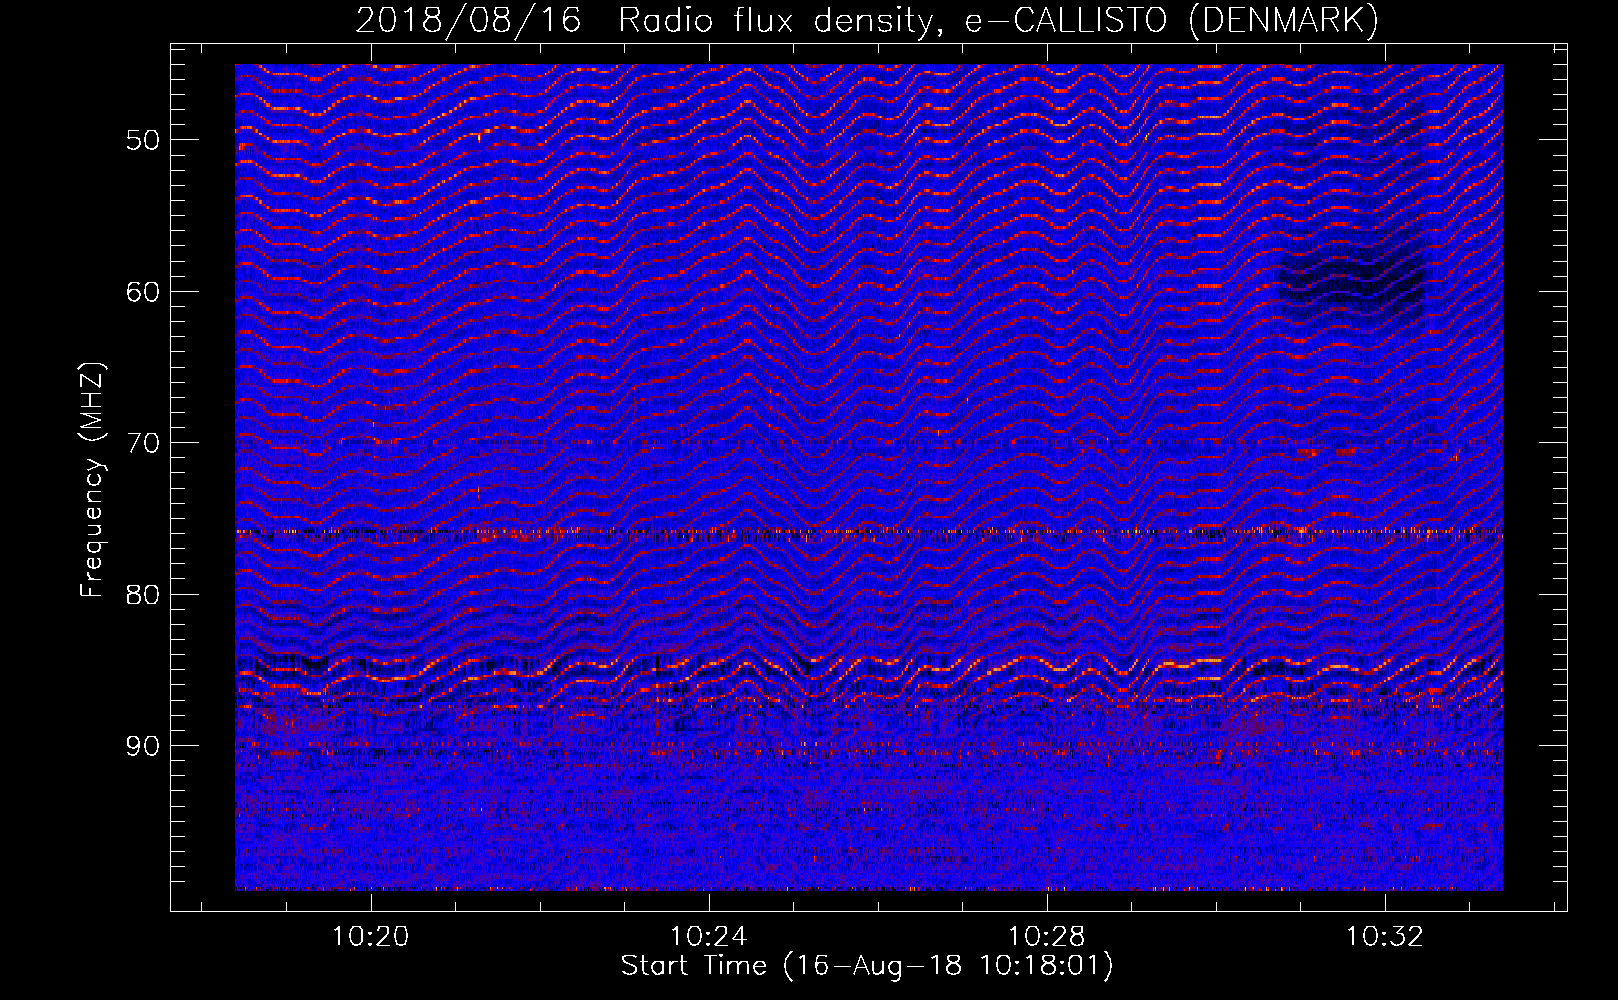Image resolution: width=1618 pixels, height=1000 pixels.
Task: Click the 10:32 time tick label
Action: click(1385, 937)
